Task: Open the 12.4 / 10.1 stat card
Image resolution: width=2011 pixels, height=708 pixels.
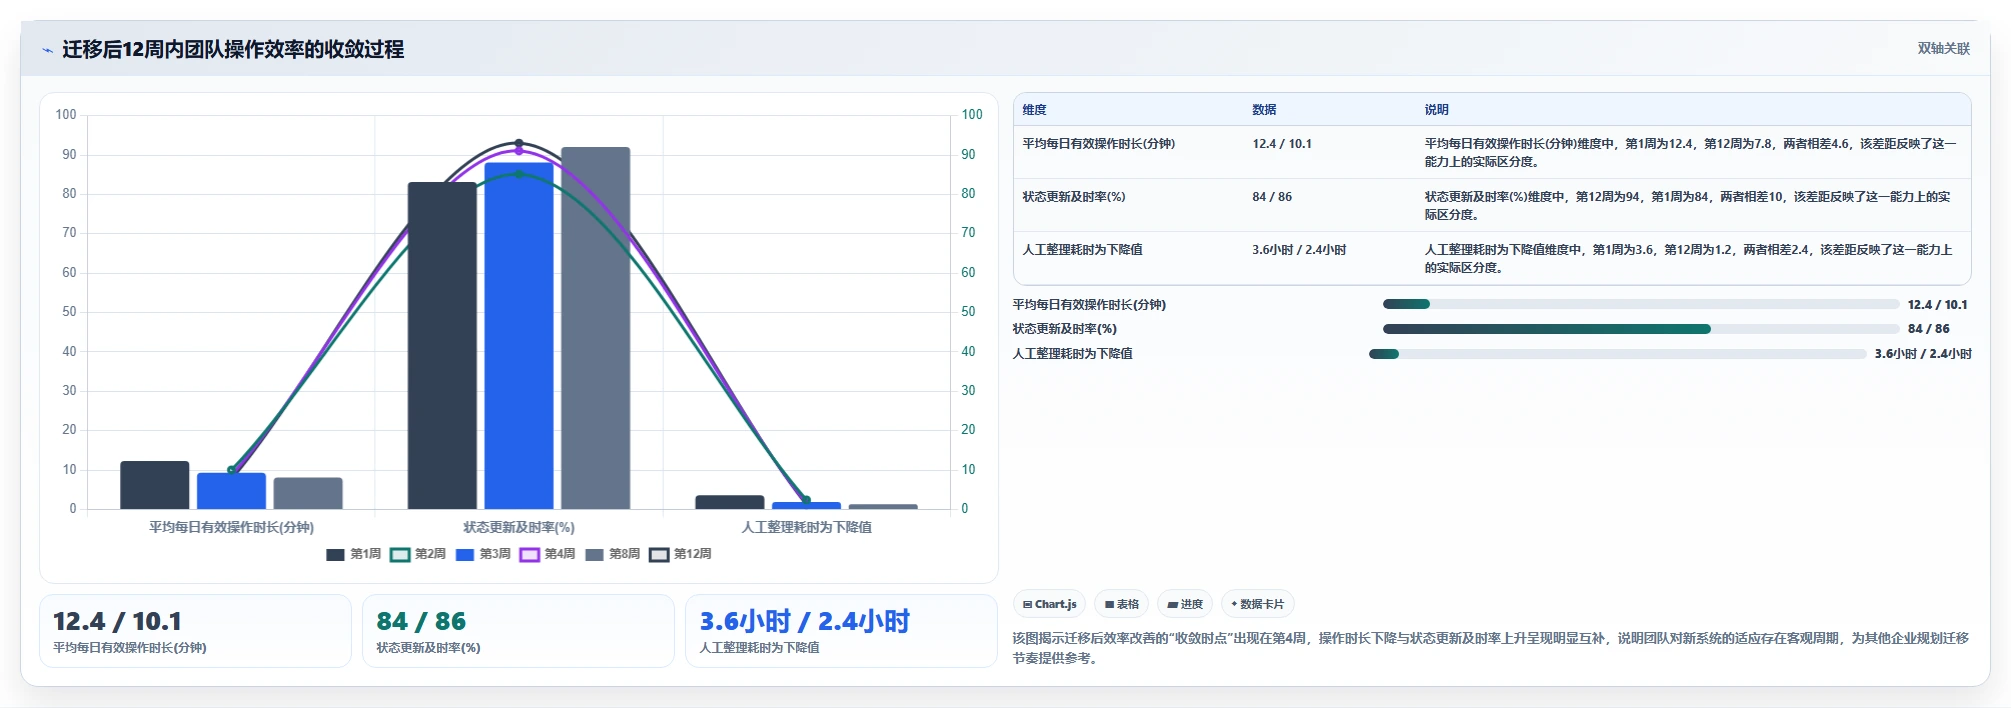Action: pyautogui.click(x=195, y=631)
